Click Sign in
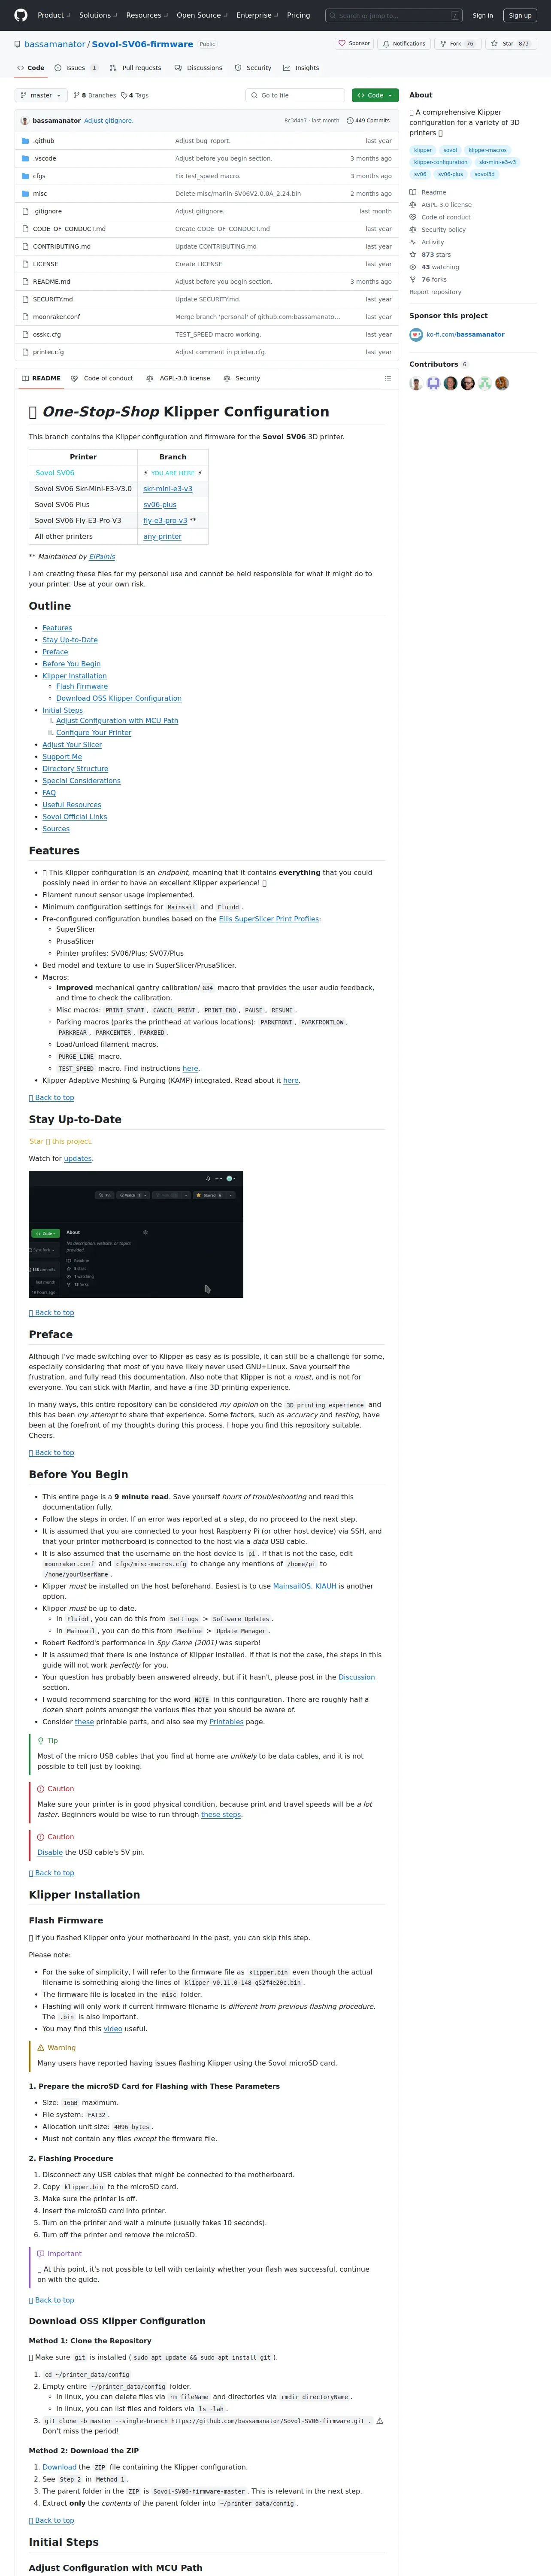The height and width of the screenshot is (2576, 551). tap(483, 15)
